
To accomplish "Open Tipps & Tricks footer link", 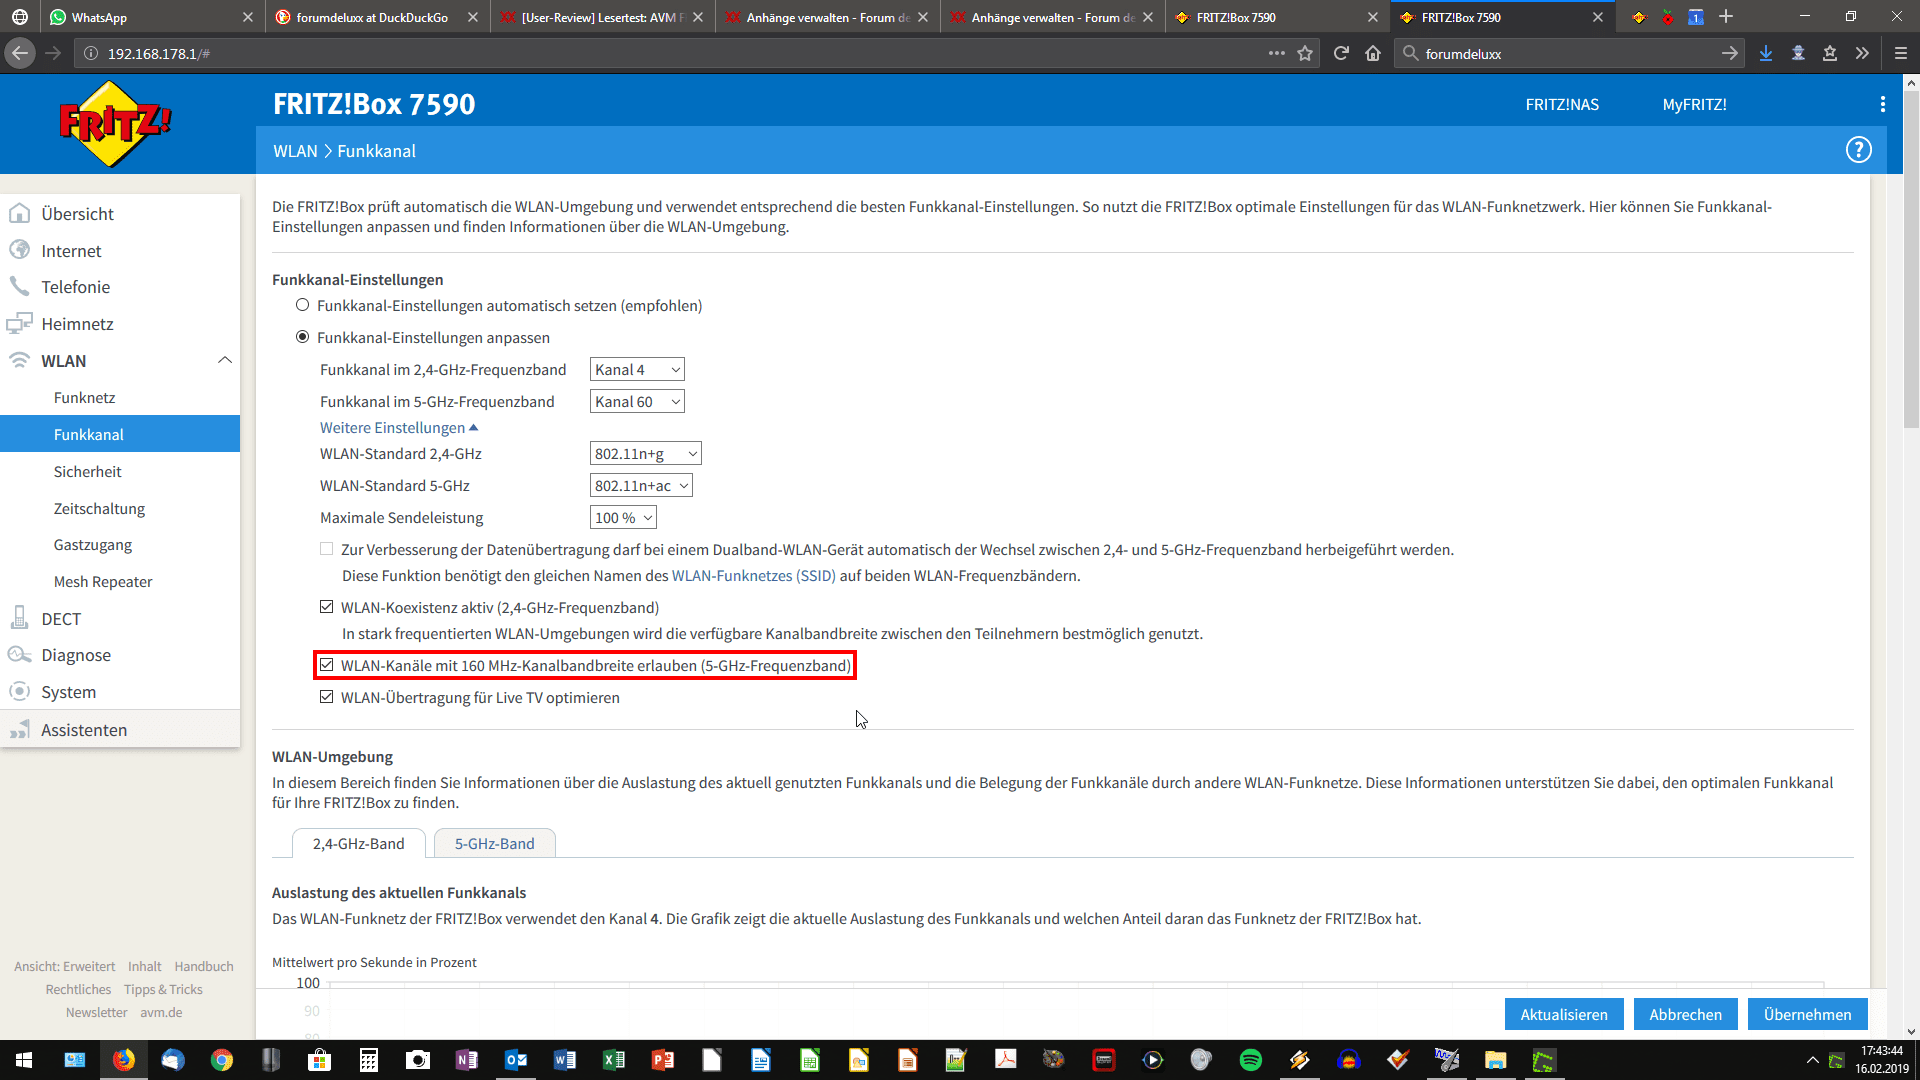I will tap(163, 989).
